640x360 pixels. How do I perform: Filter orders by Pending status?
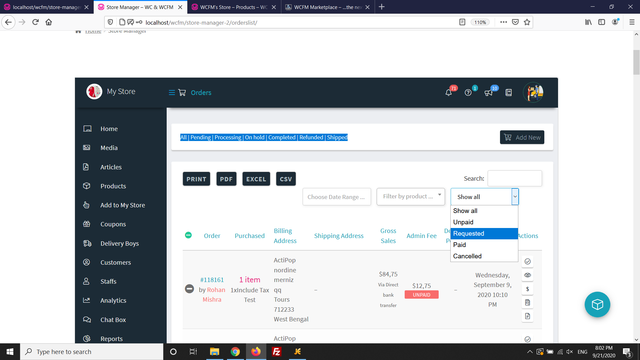pos(200,137)
